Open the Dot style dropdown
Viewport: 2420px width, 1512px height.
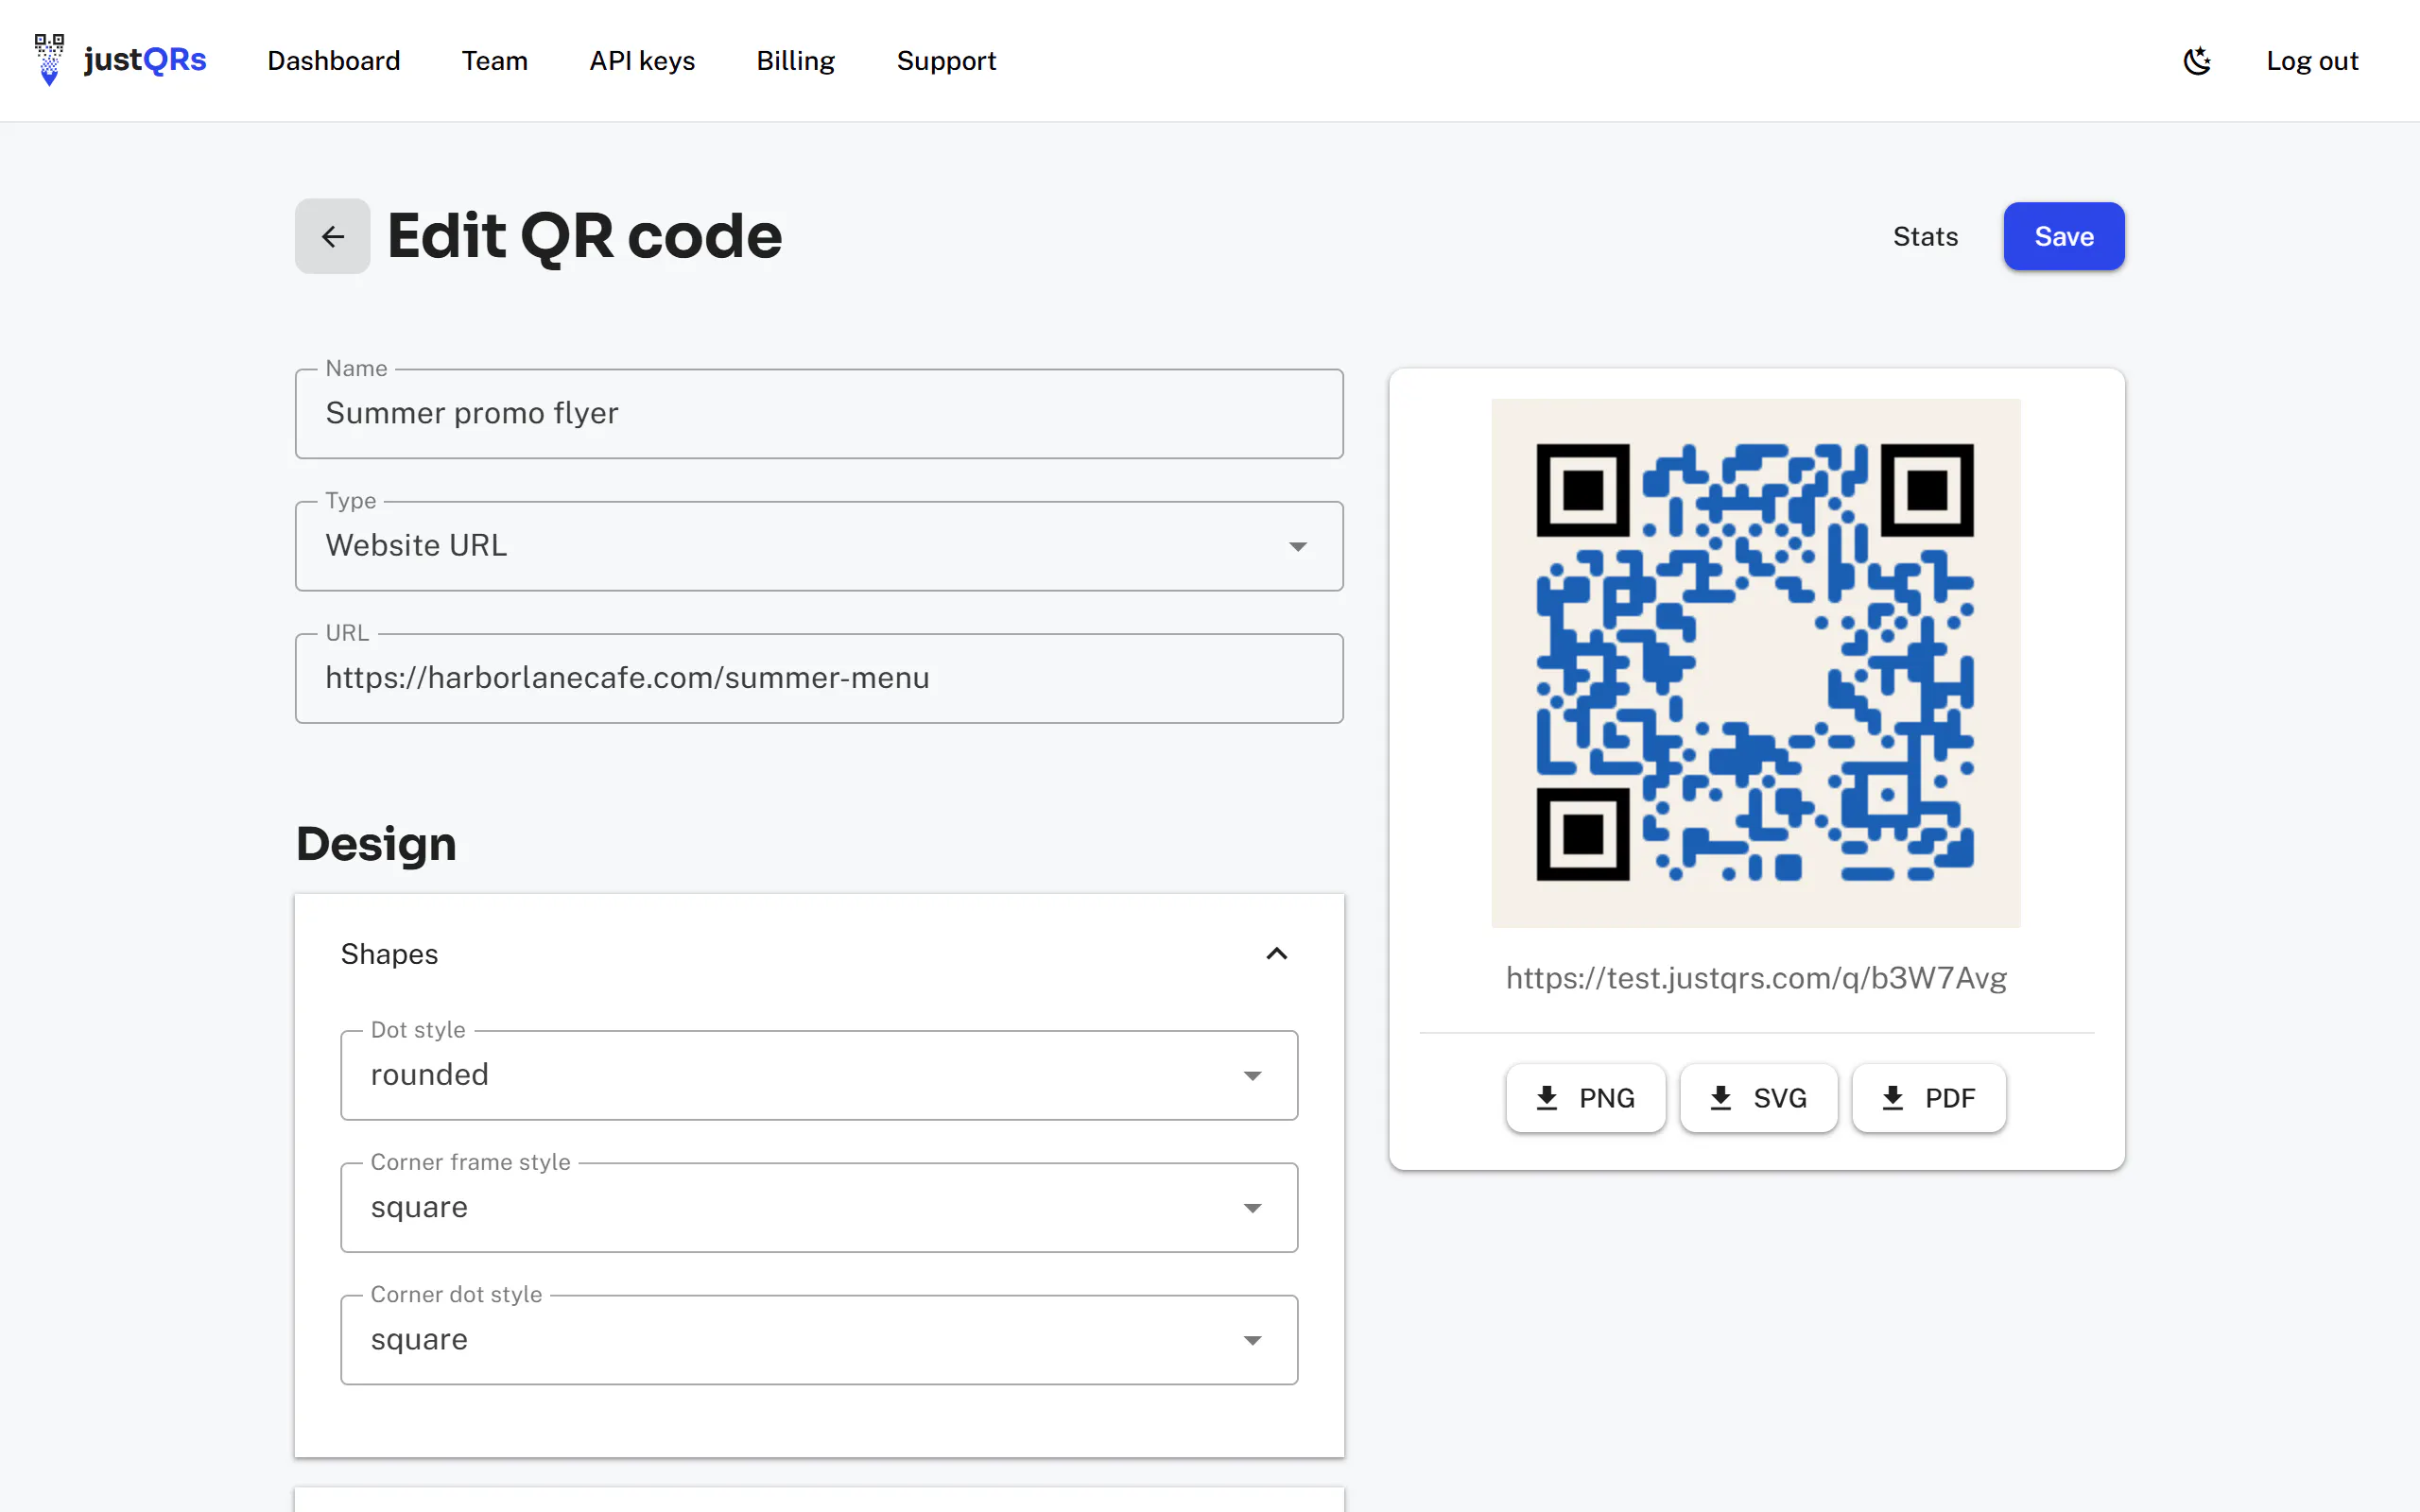click(819, 1075)
